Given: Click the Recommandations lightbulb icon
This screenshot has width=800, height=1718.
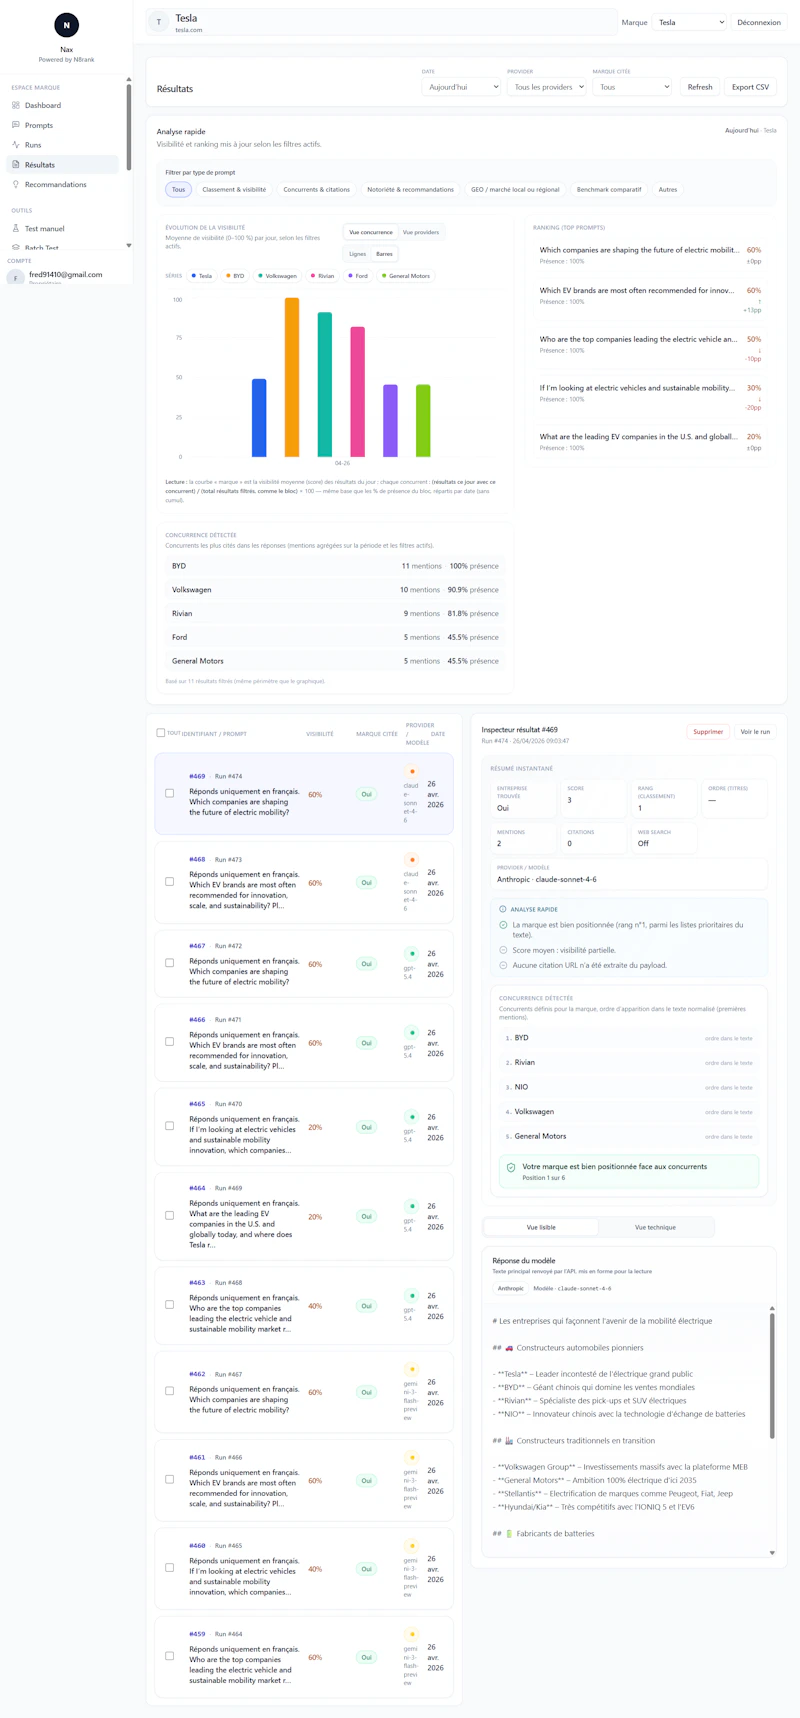Looking at the screenshot, I should (16, 184).
